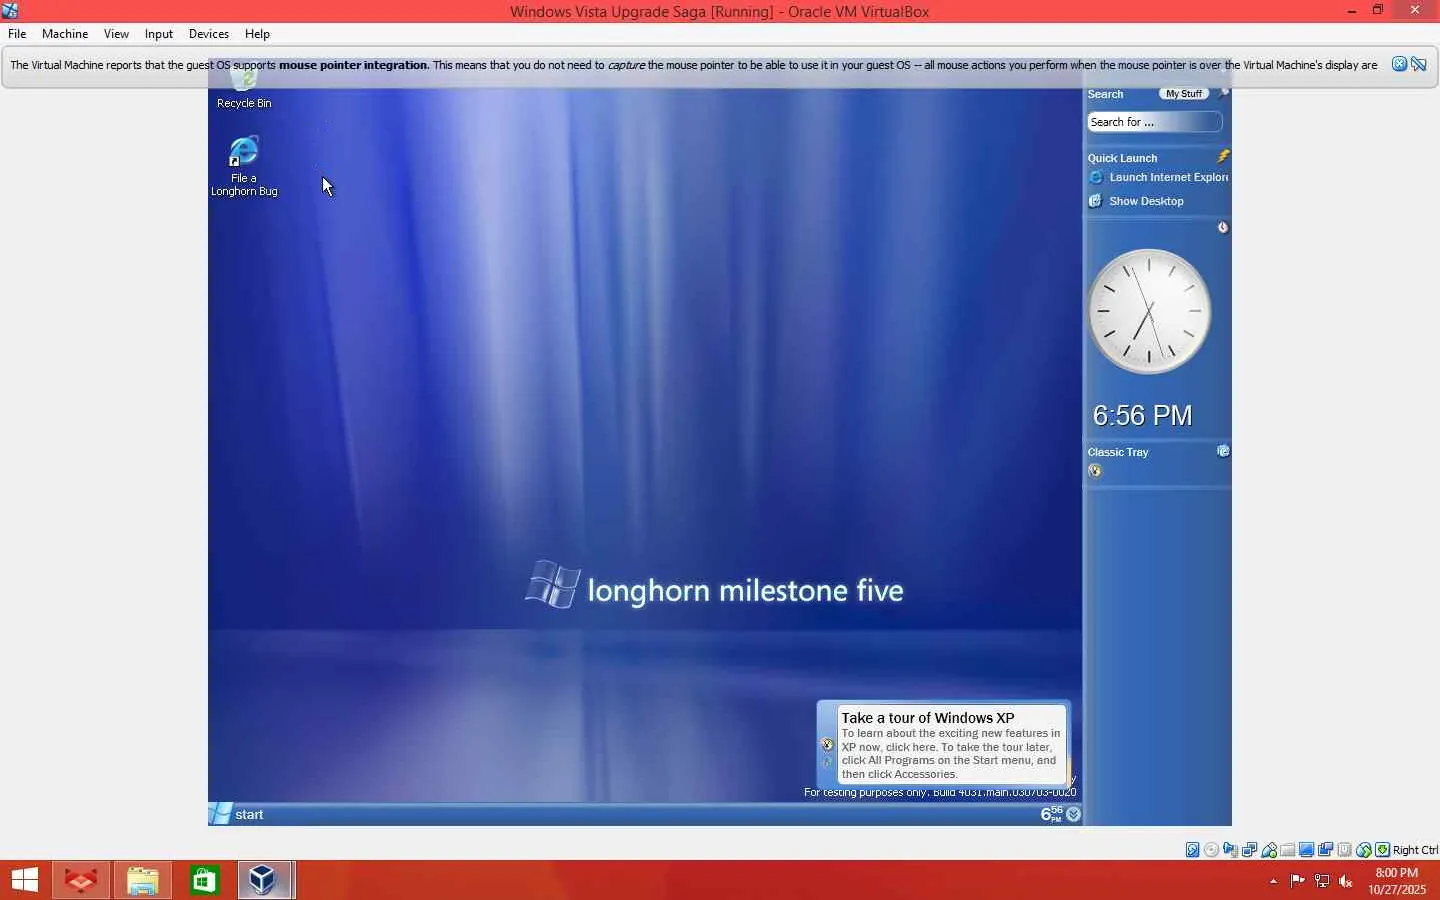1440x900 pixels.
Task: Click the hard disk activity status icon
Action: [x=1193, y=850]
